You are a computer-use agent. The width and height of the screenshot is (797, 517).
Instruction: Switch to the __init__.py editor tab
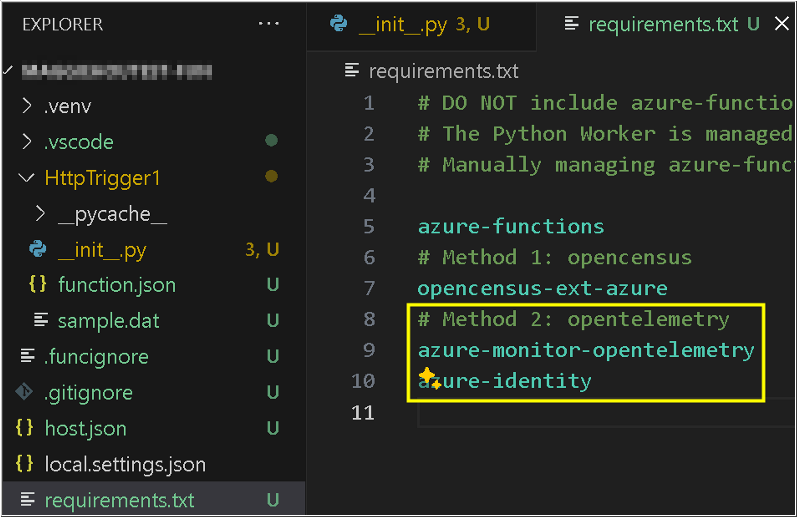(421, 25)
